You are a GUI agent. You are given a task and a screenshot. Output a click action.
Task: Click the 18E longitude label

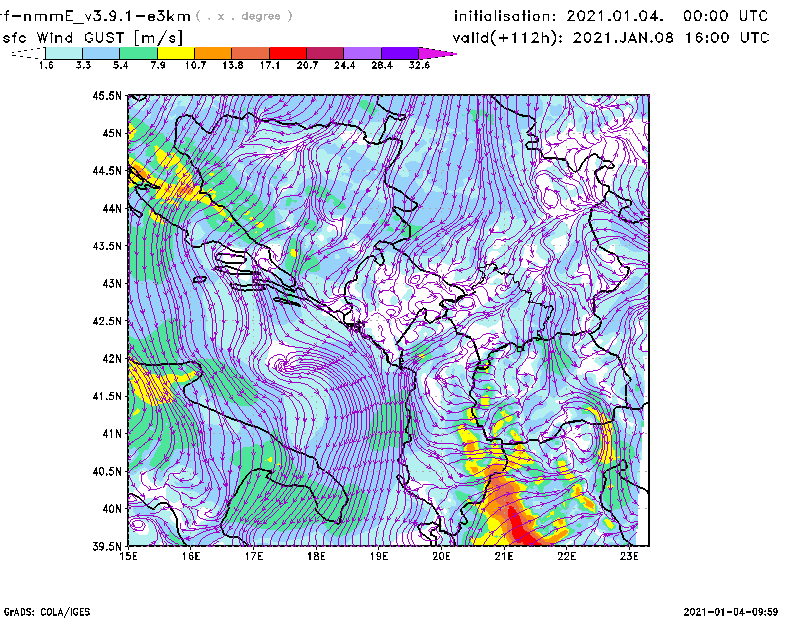click(316, 556)
